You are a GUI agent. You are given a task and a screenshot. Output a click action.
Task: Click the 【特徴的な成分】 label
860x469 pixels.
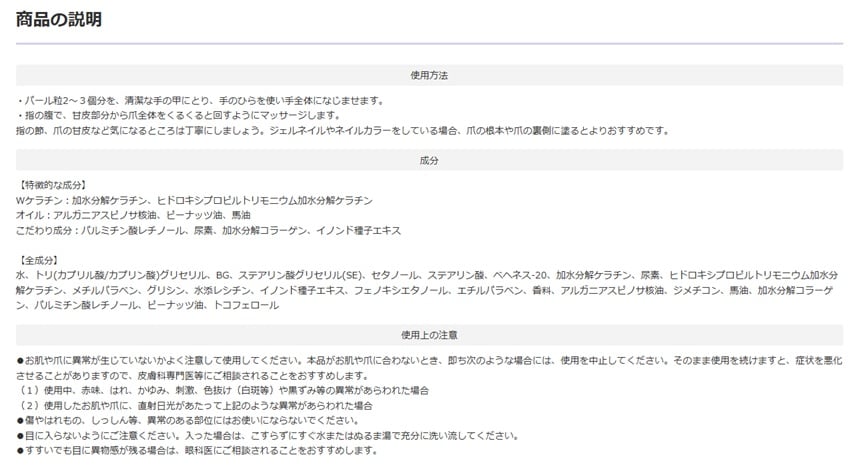click(x=53, y=186)
